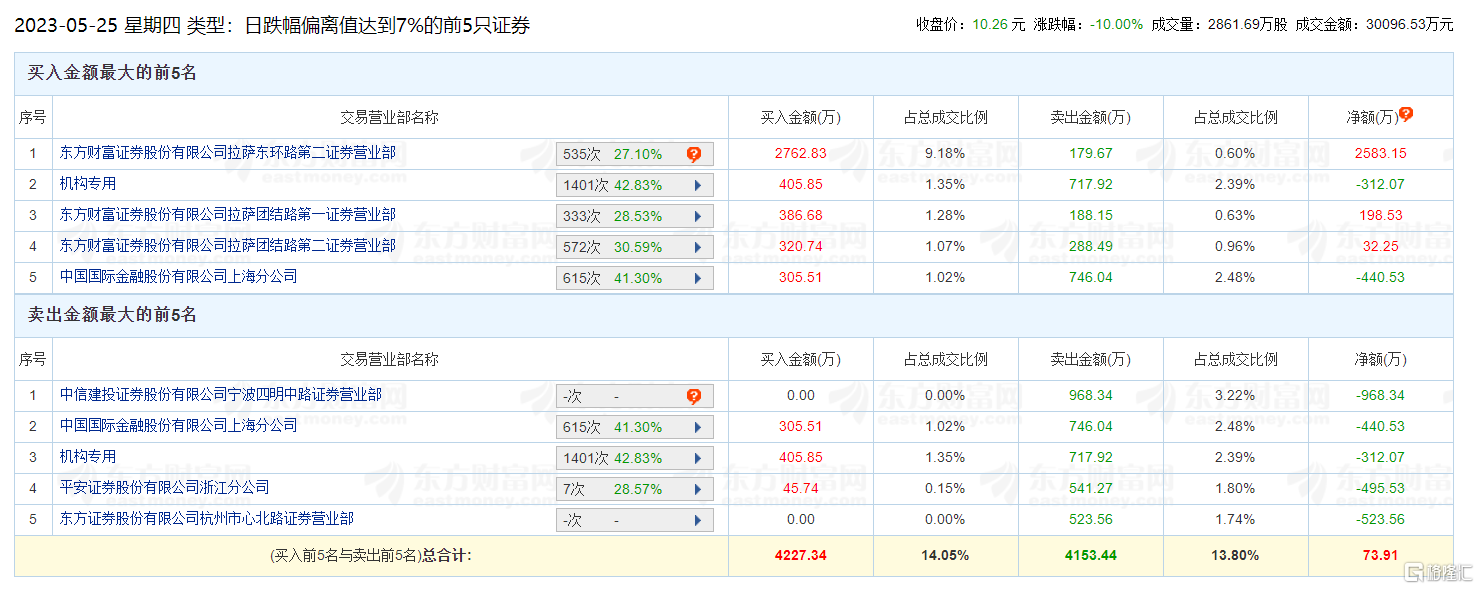The image size is (1479, 589).
Task: Select buy amount 45.74
Action: pyautogui.click(x=801, y=489)
